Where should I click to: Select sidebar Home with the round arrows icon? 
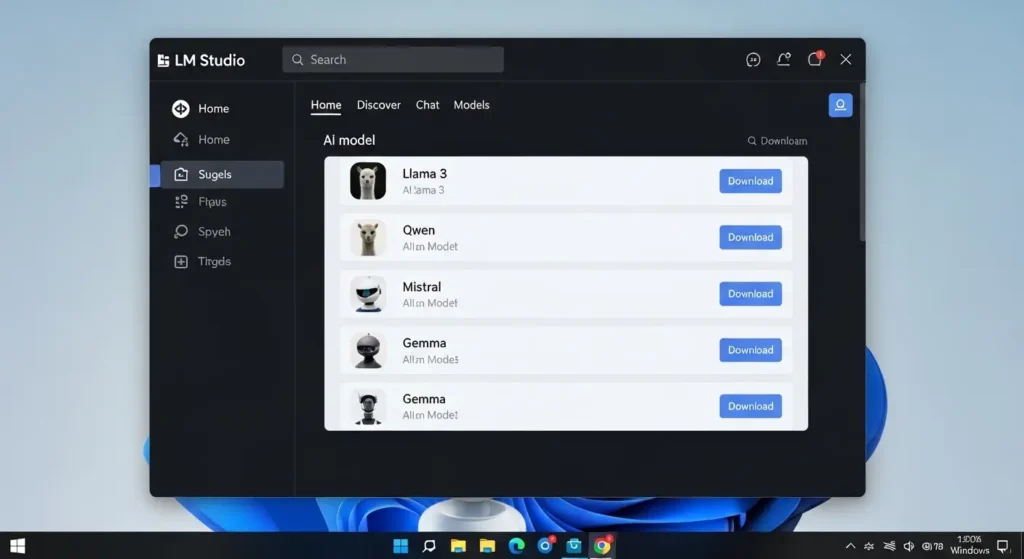[x=201, y=108]
